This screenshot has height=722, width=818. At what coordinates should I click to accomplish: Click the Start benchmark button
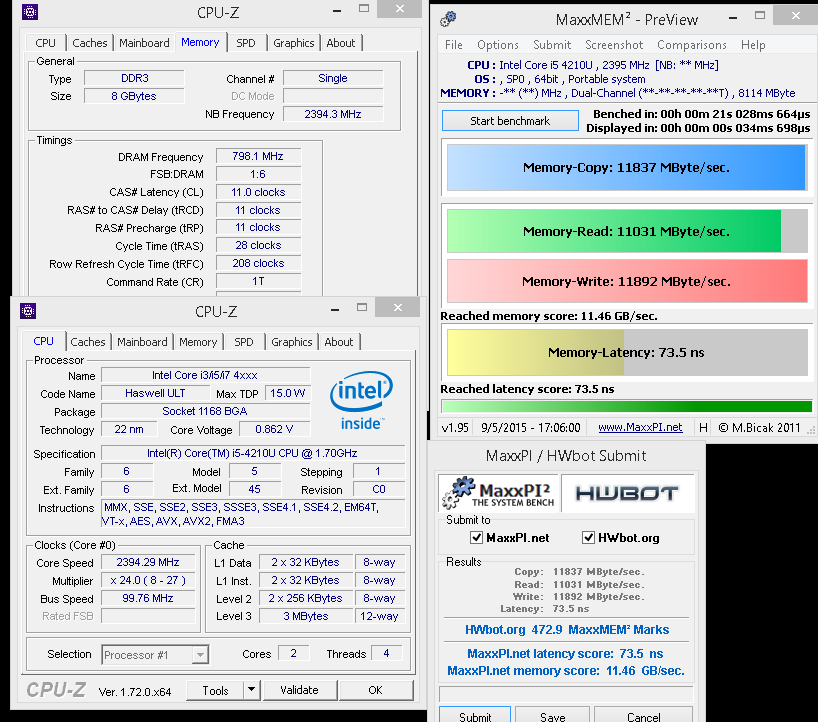[x=510, y=121]
